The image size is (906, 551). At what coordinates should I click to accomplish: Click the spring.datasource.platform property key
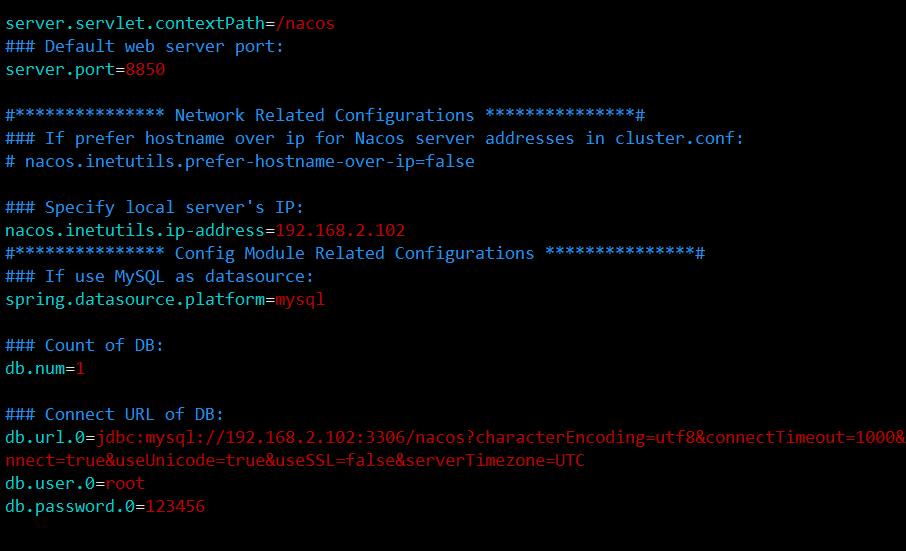coord(135,300)
